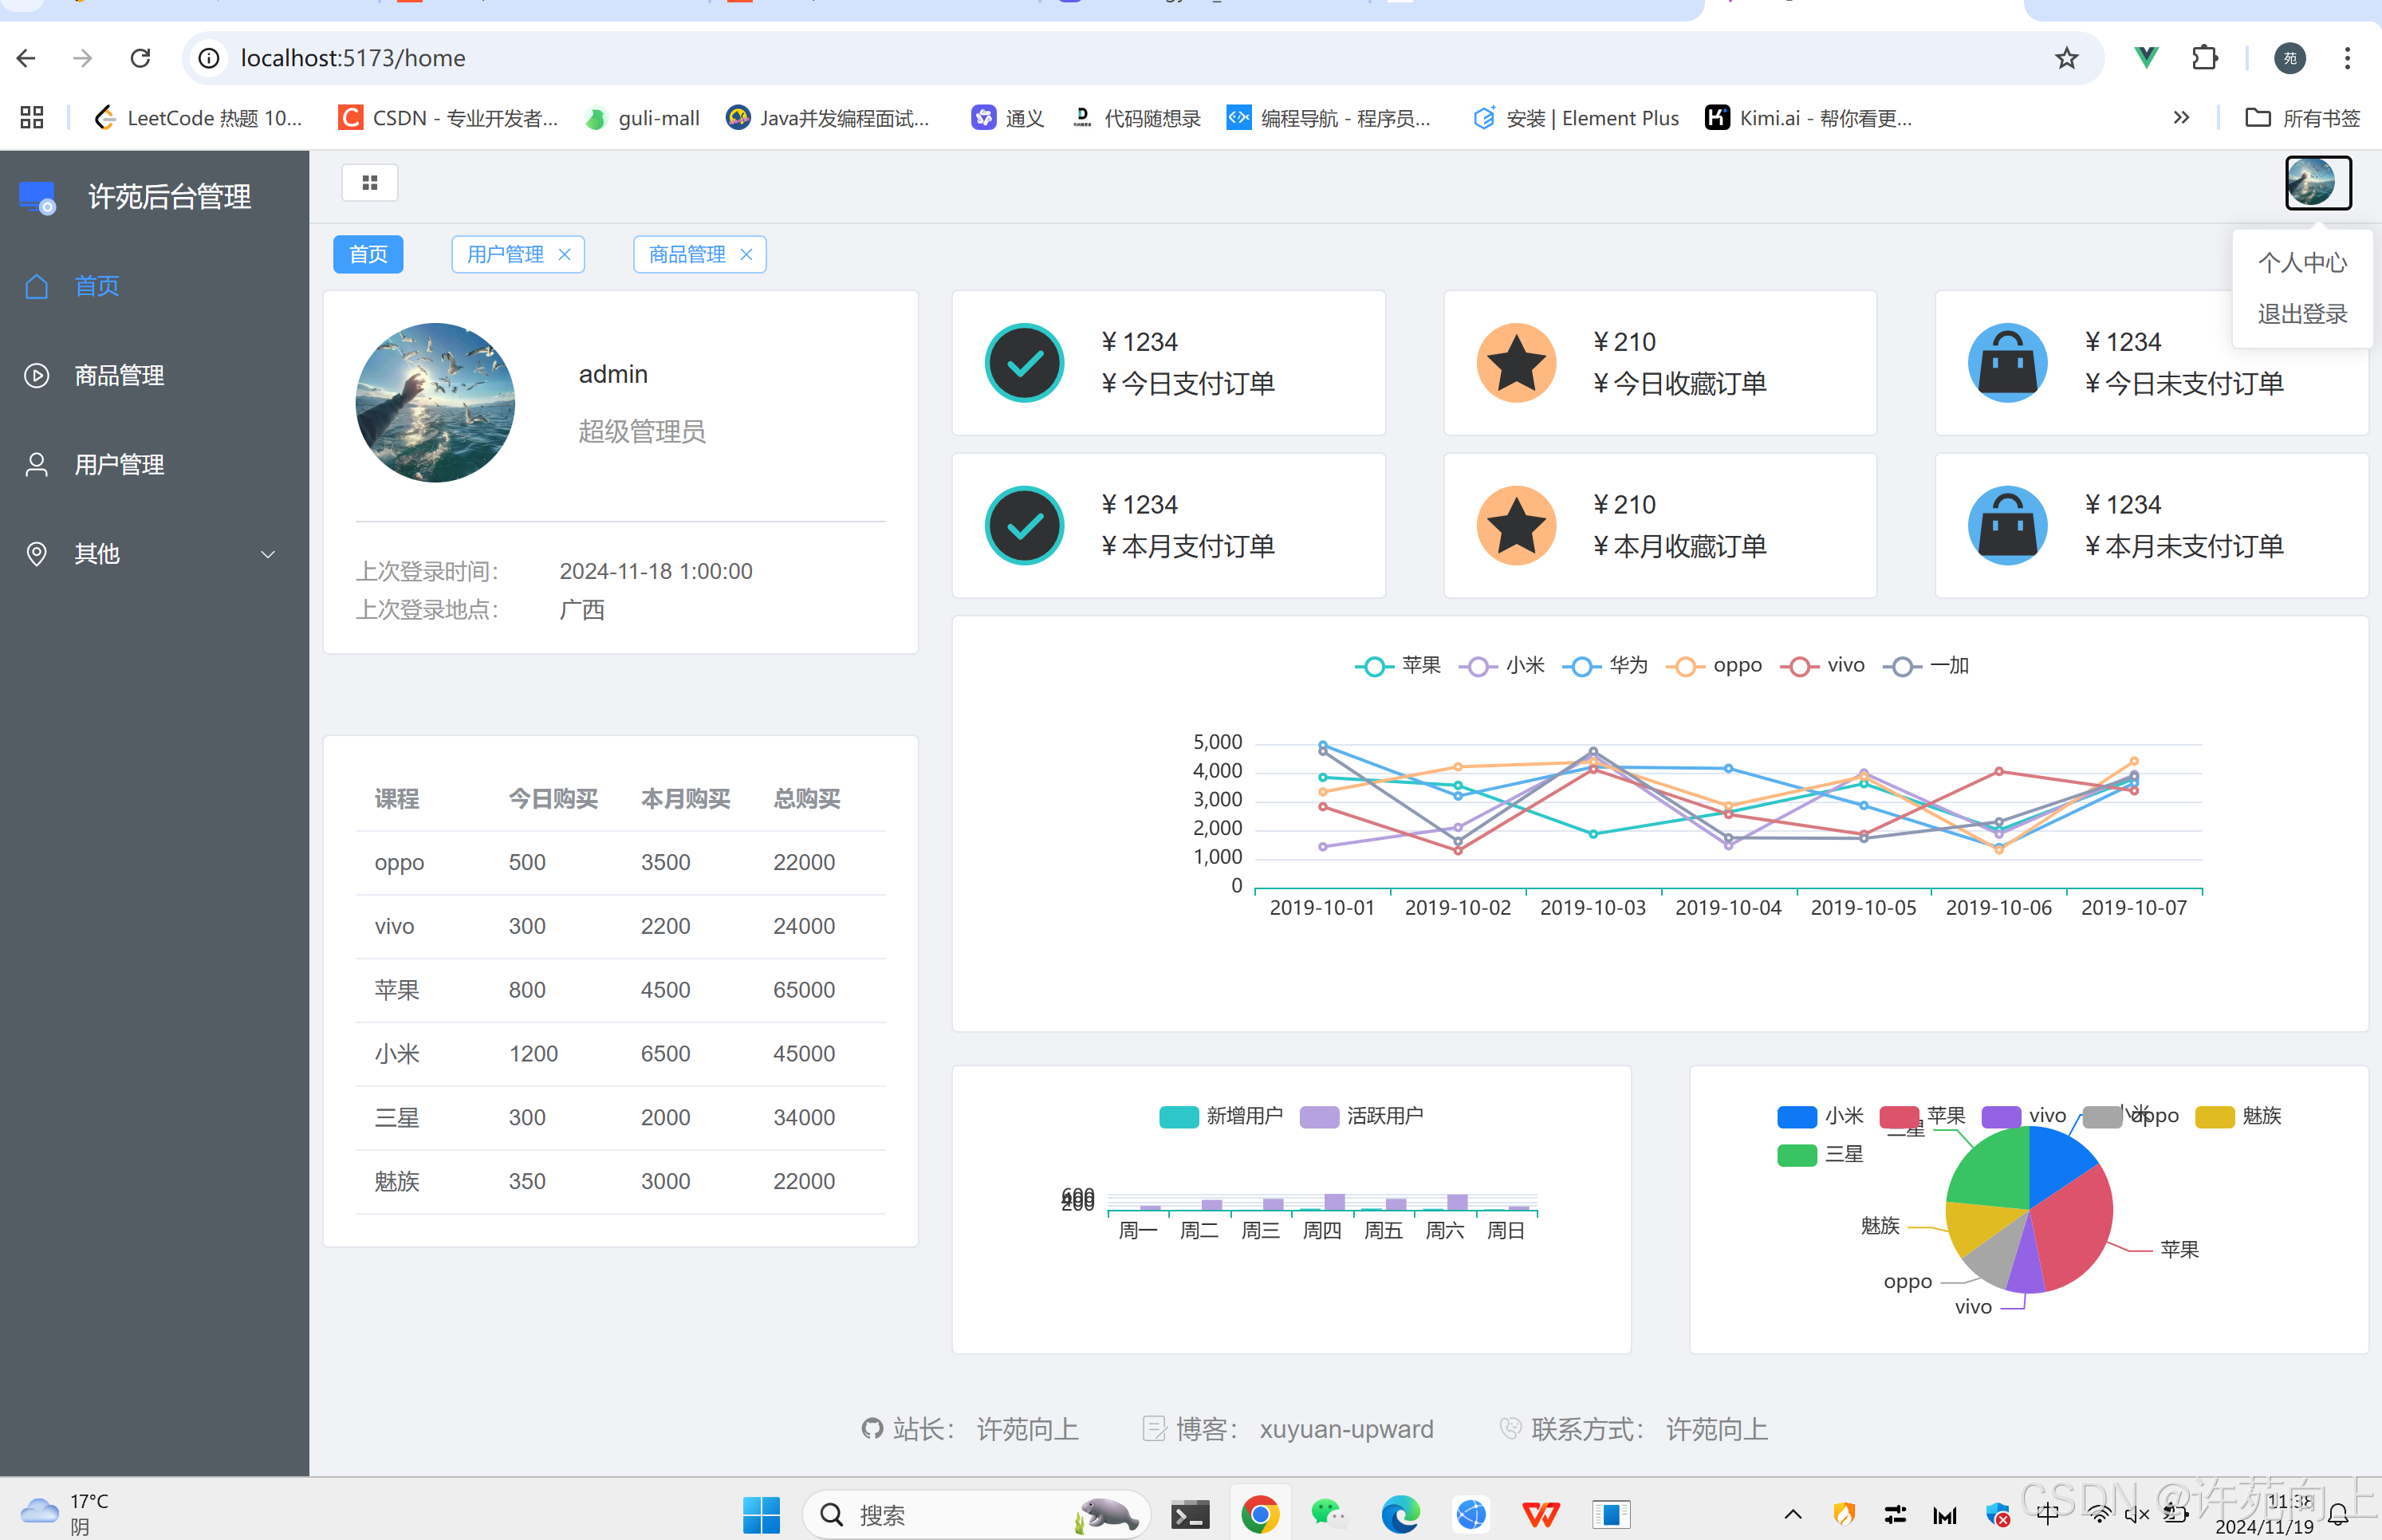Go to 首页 in the sidebar
Image resolution: width=2382 pixels, height=1540 pixels.
pyautogui.click(x=154, y=286)
